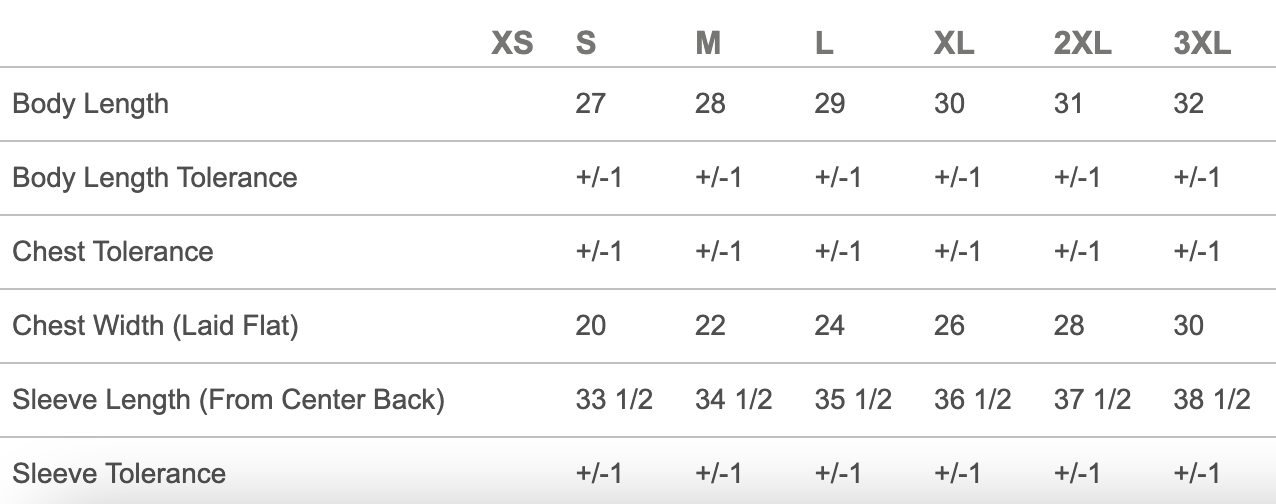Select Body Length value 32 for 3XL

coord(1189,104)
